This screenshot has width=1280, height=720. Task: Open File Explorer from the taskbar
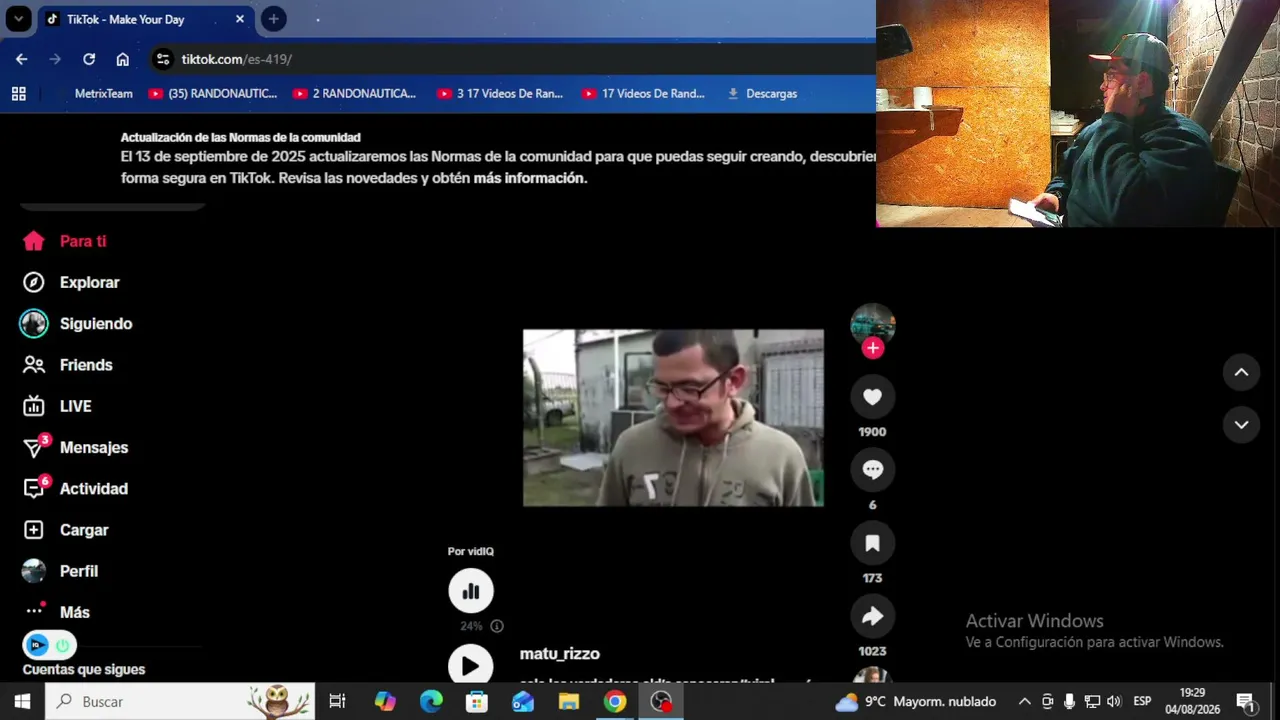click(569, 702)
